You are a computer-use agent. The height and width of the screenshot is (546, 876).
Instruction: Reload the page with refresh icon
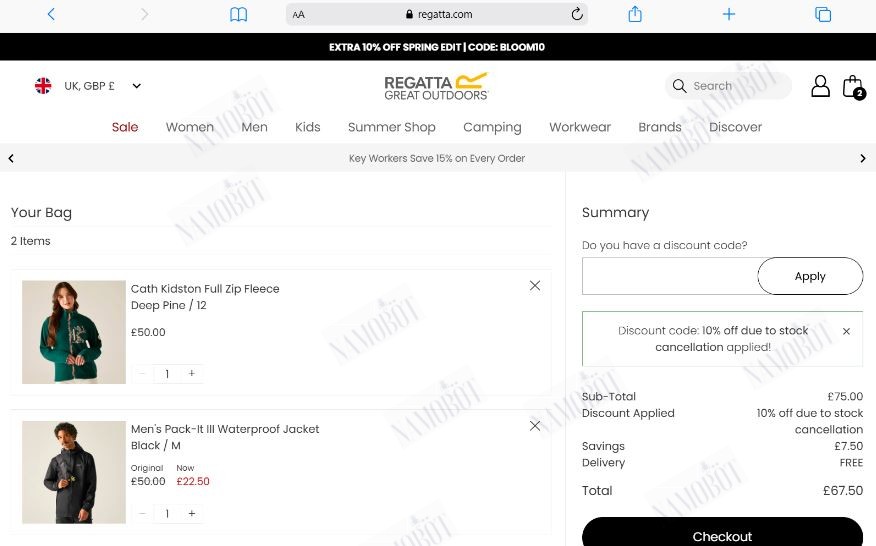coord(577,14)
